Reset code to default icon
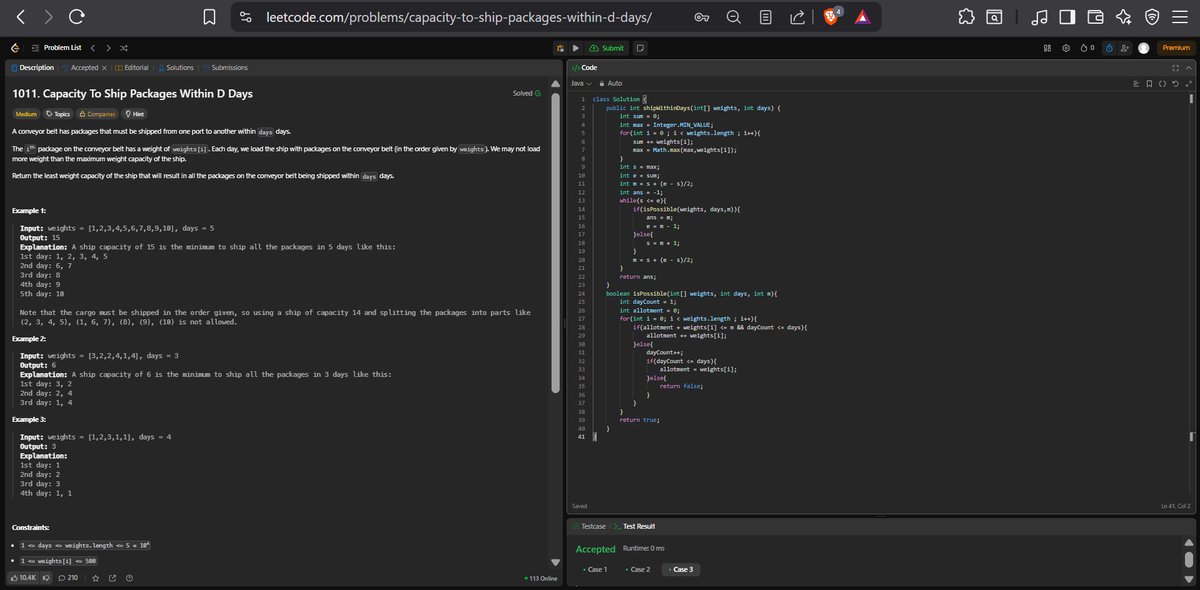This screenshot has width=1200, height=590. click(1174, 83)
